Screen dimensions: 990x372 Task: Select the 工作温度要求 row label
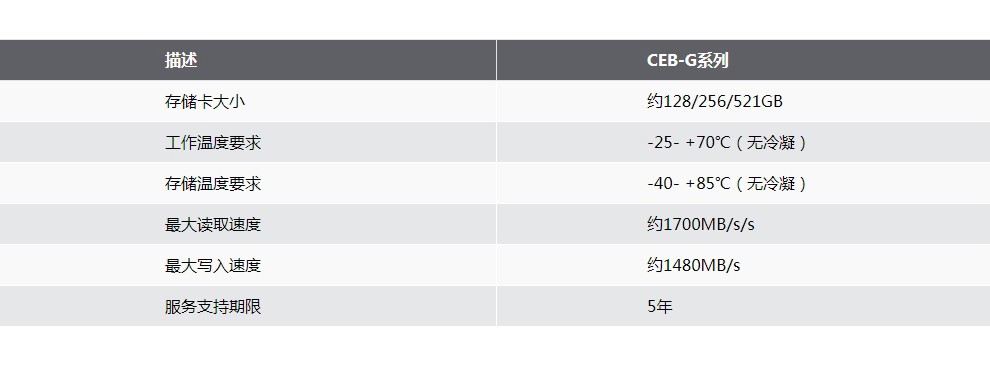point(213,142)
